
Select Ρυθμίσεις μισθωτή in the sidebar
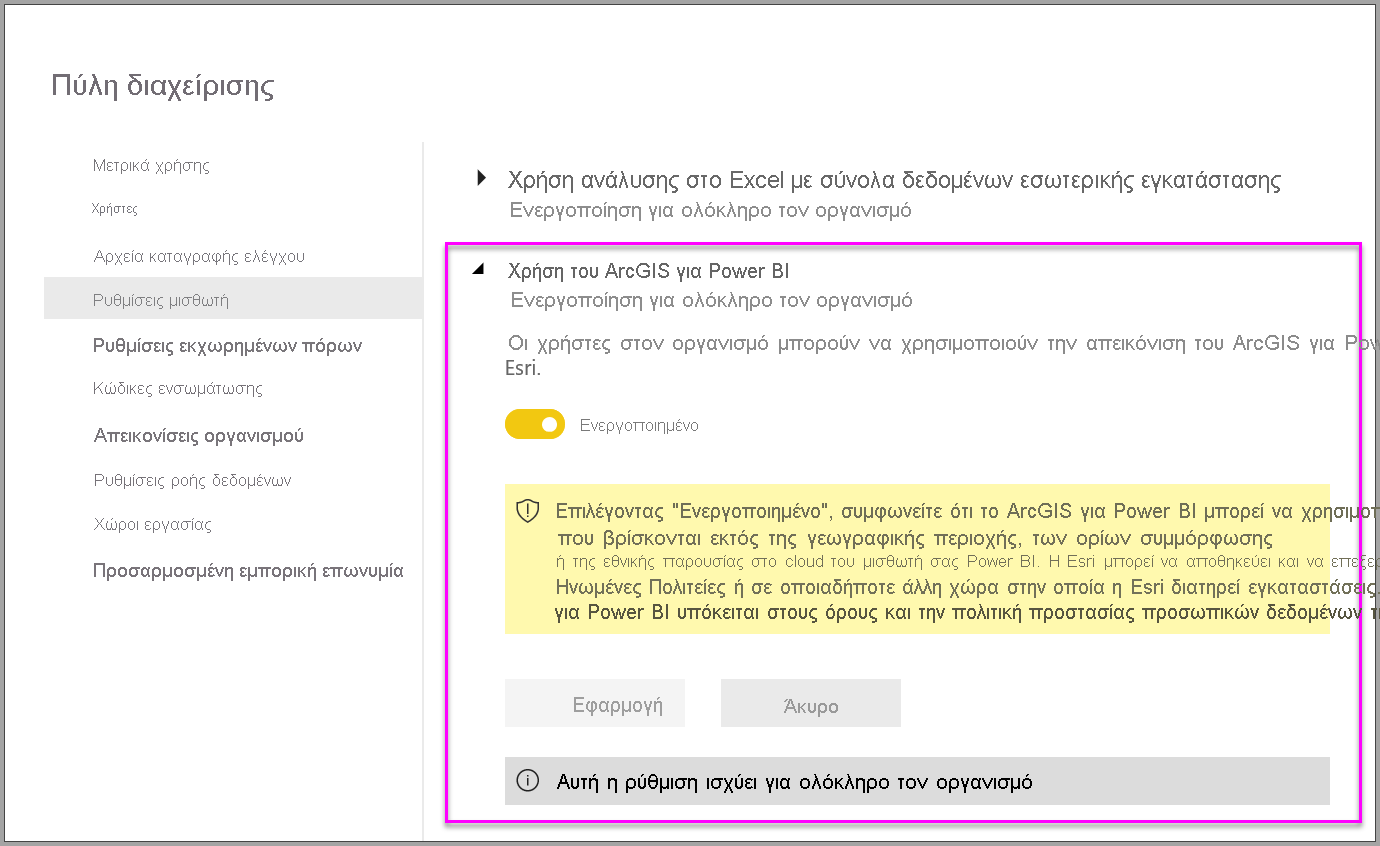point(233,299)
